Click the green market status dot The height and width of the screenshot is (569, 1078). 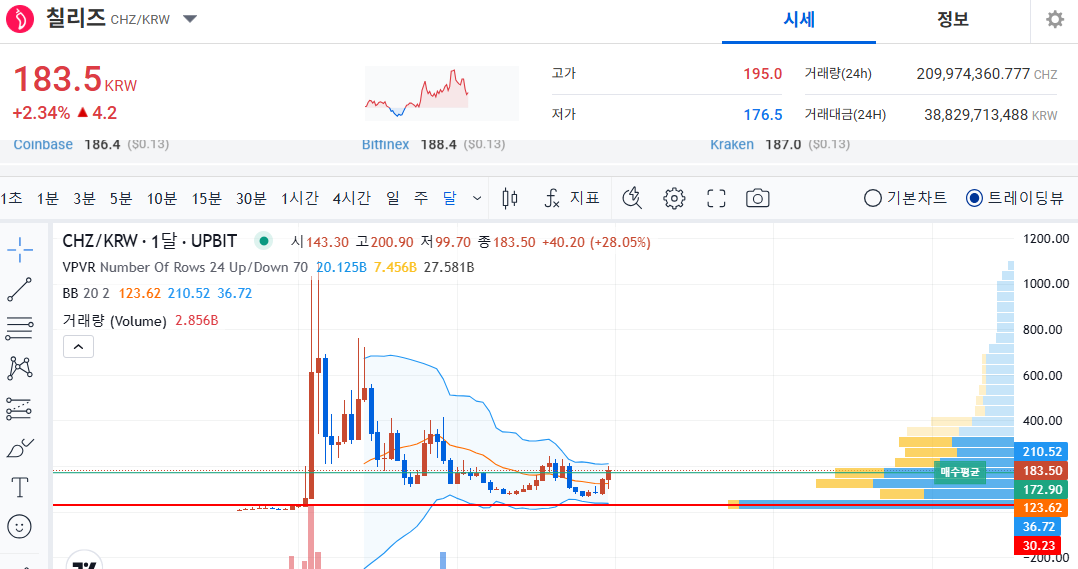click(x=263, y=241)
